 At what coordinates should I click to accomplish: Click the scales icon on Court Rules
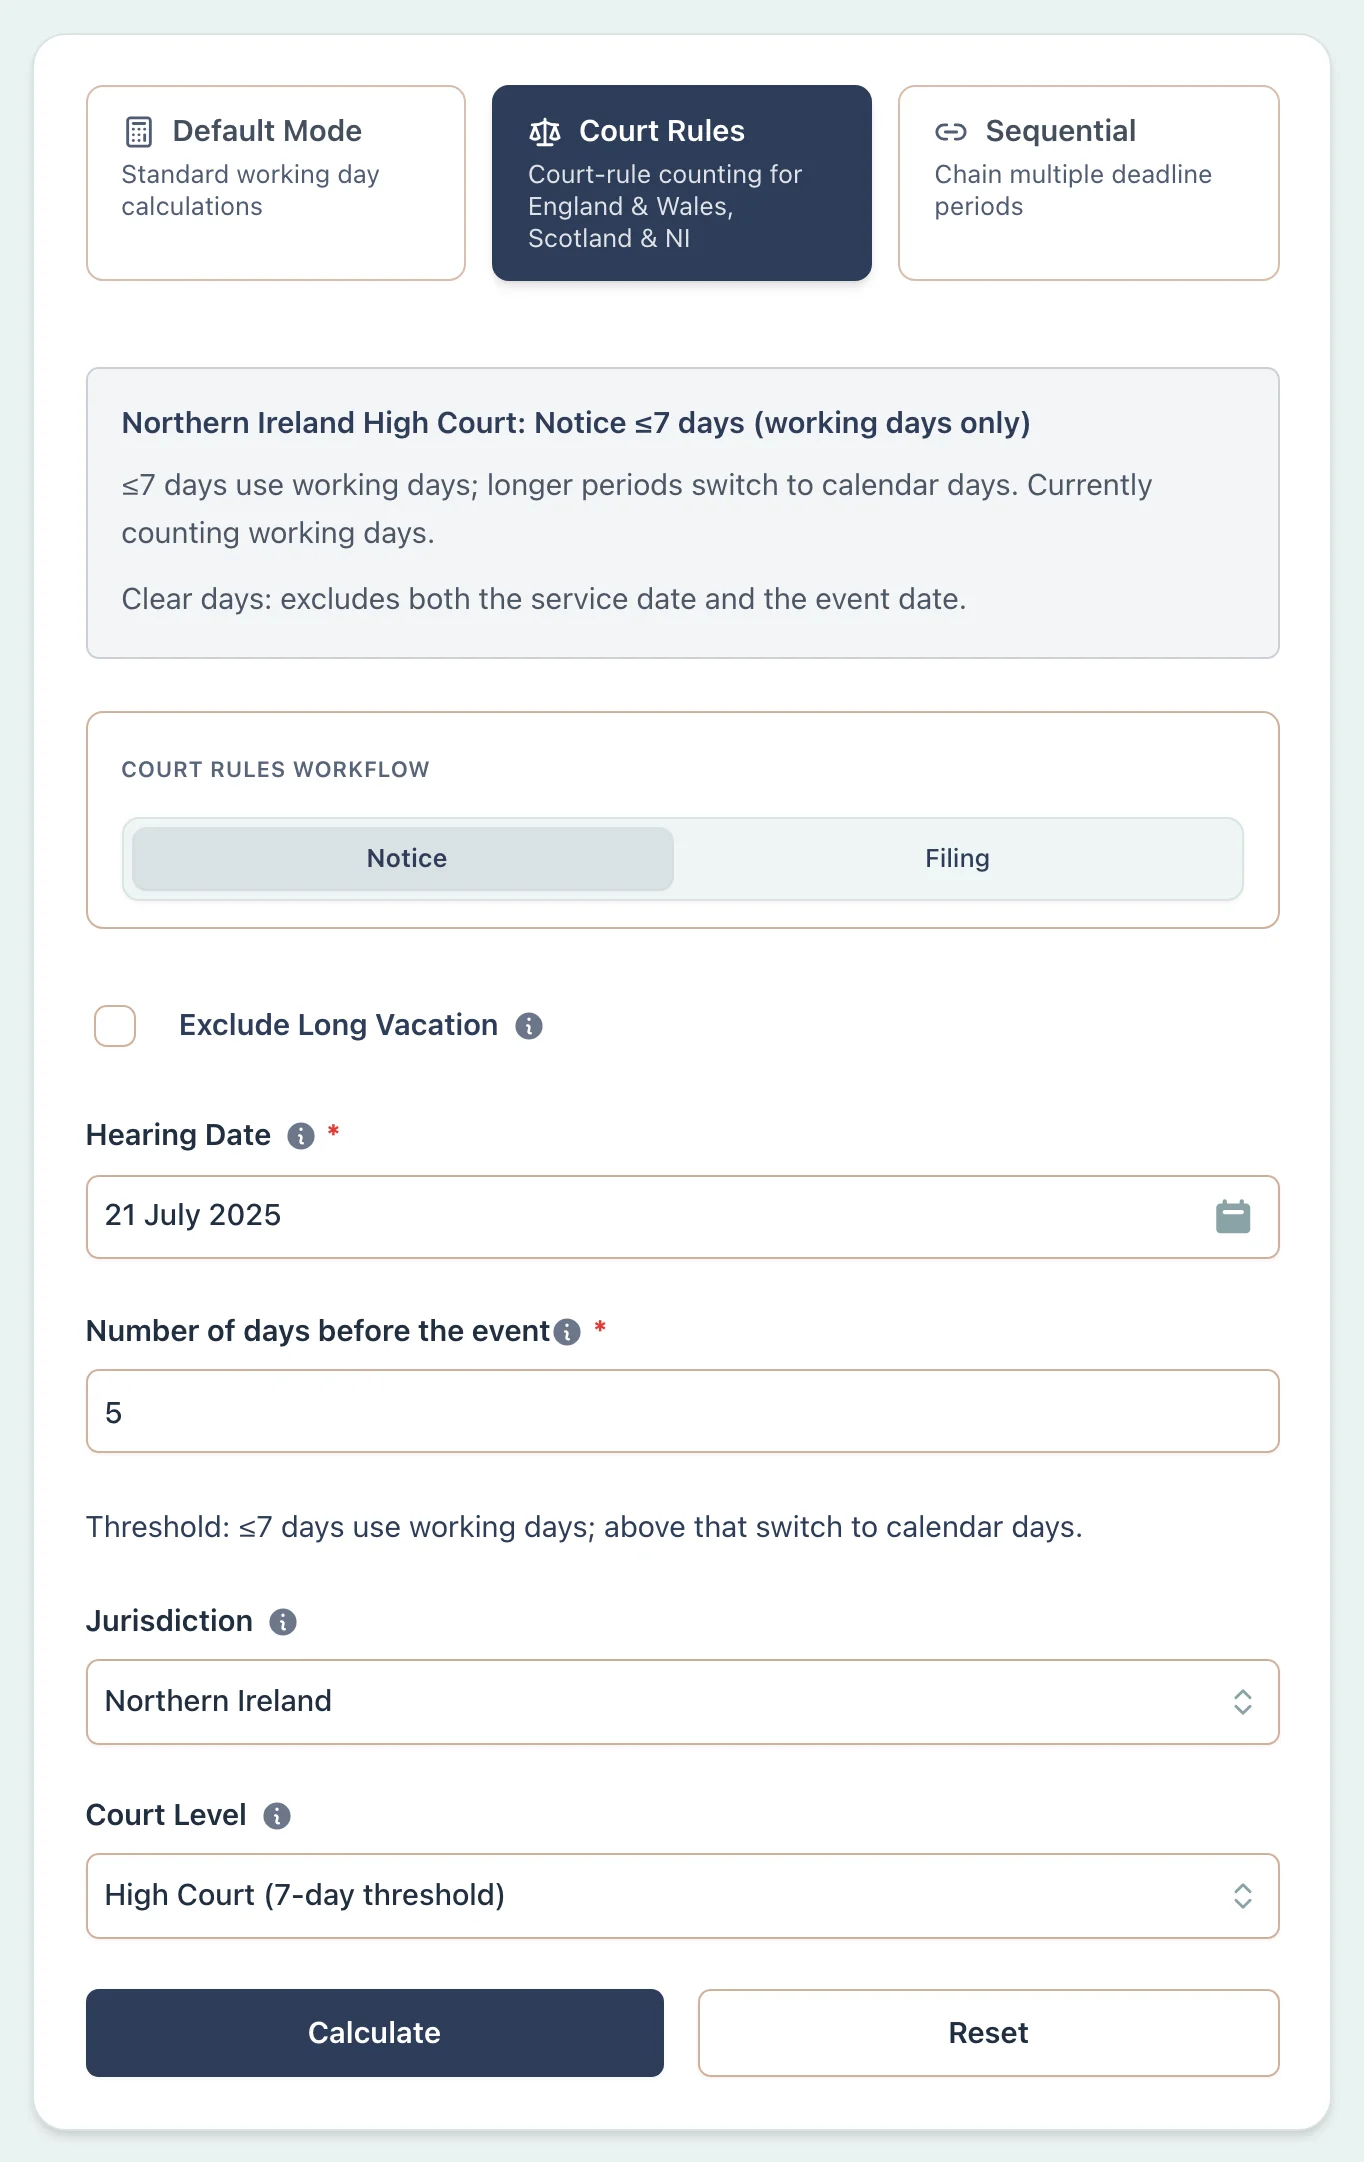click(545, 130)
